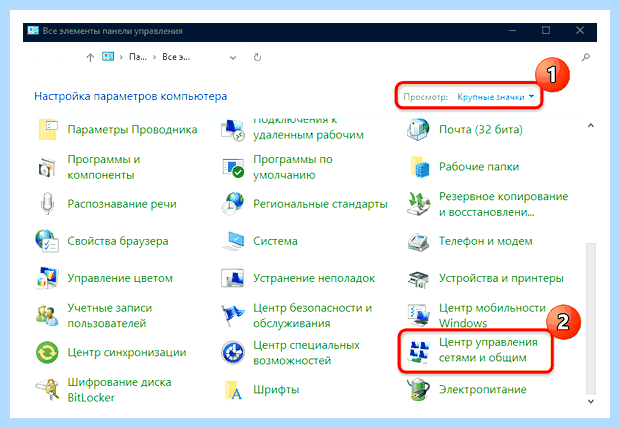Open the Распознавание речи link
620x428 pixels.
122,204
